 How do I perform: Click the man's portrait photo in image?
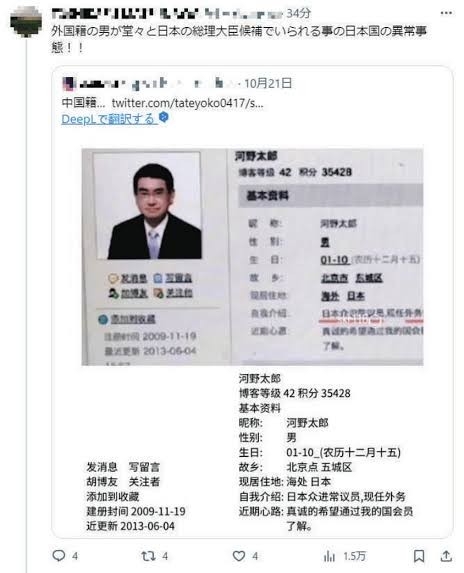pos(148,206)
